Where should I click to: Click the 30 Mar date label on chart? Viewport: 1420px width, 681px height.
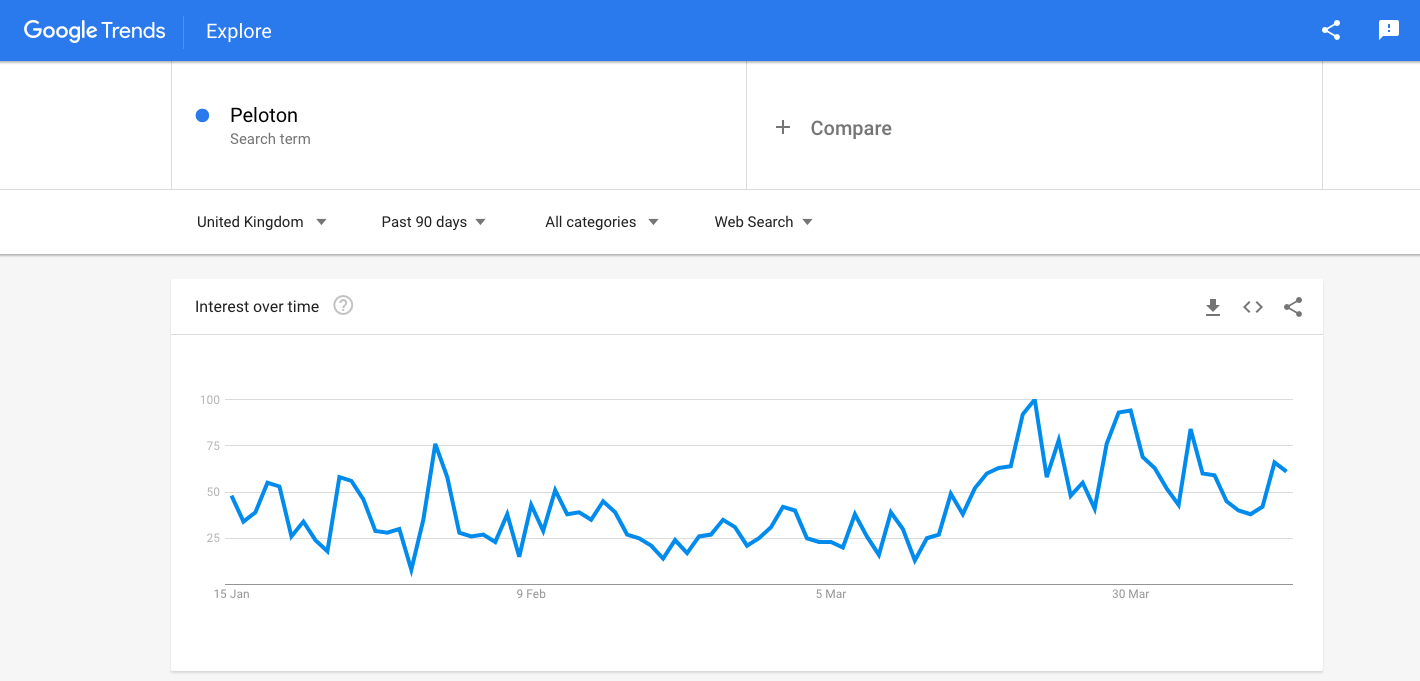pyautogui.click(x=1130, y=594)
